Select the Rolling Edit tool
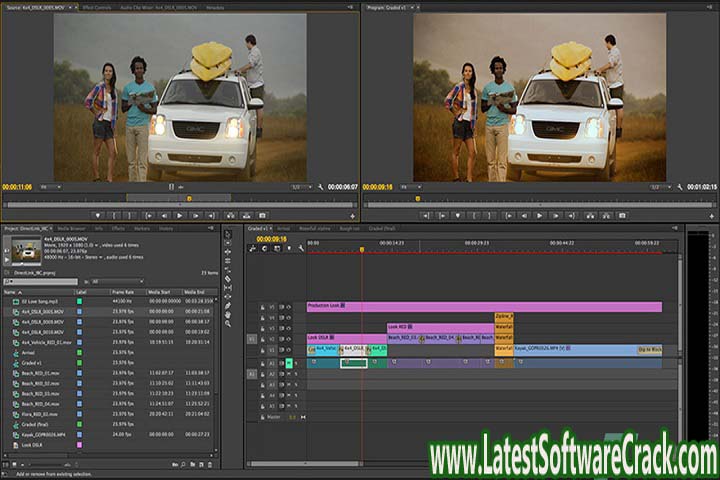Image resolution: width=720 pixels, height=480 pixels. pos(228,261)
